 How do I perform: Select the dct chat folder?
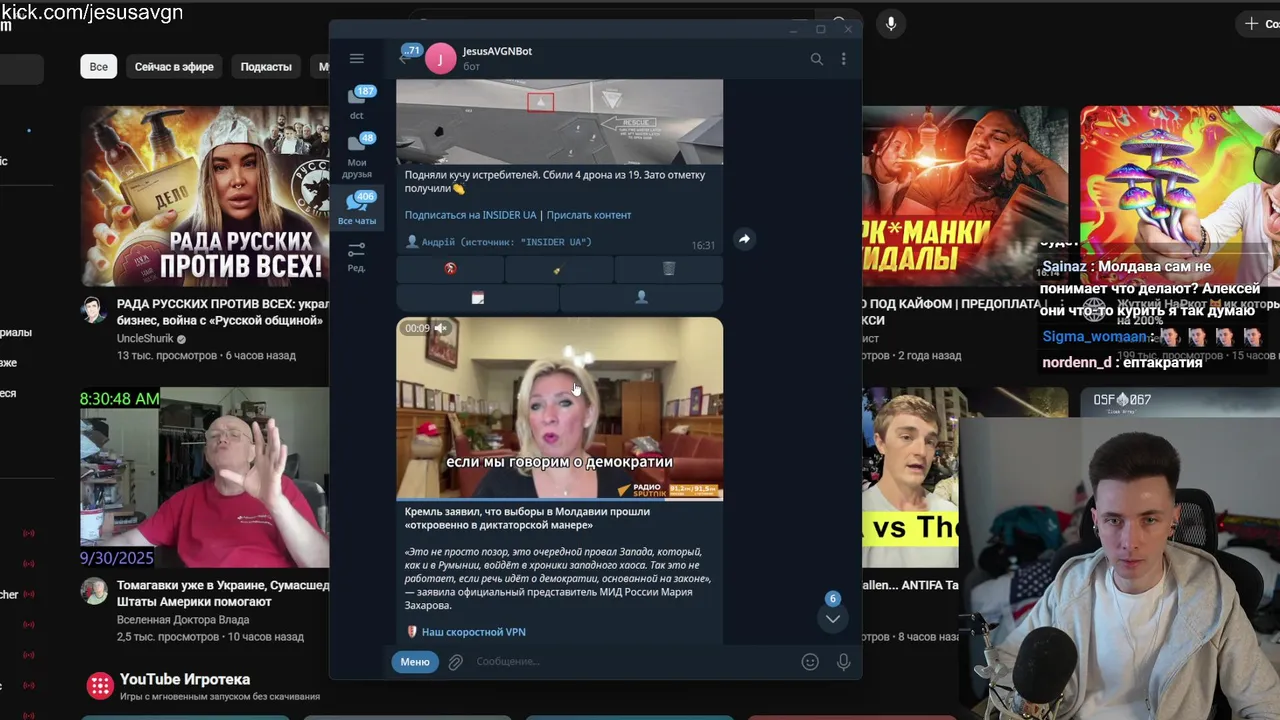pyautogui.click(x=357, y=103)
